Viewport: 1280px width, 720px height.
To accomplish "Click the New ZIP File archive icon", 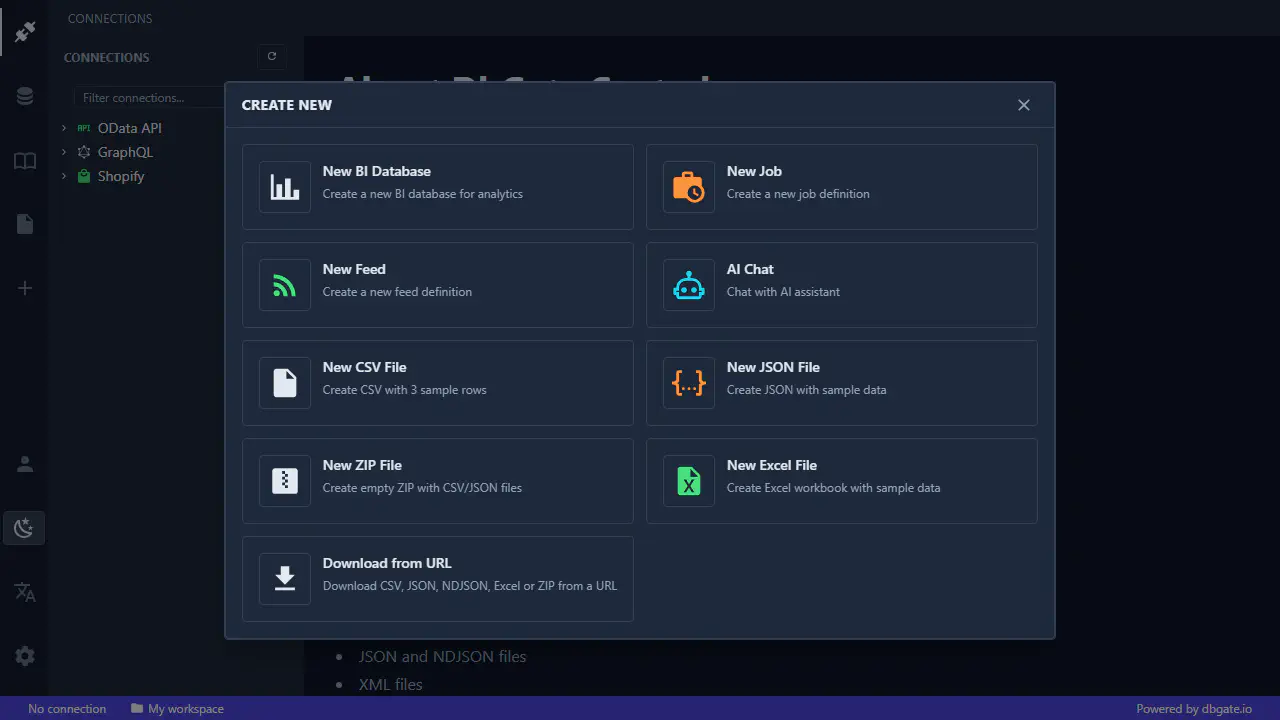I will [x=285, y=481].
